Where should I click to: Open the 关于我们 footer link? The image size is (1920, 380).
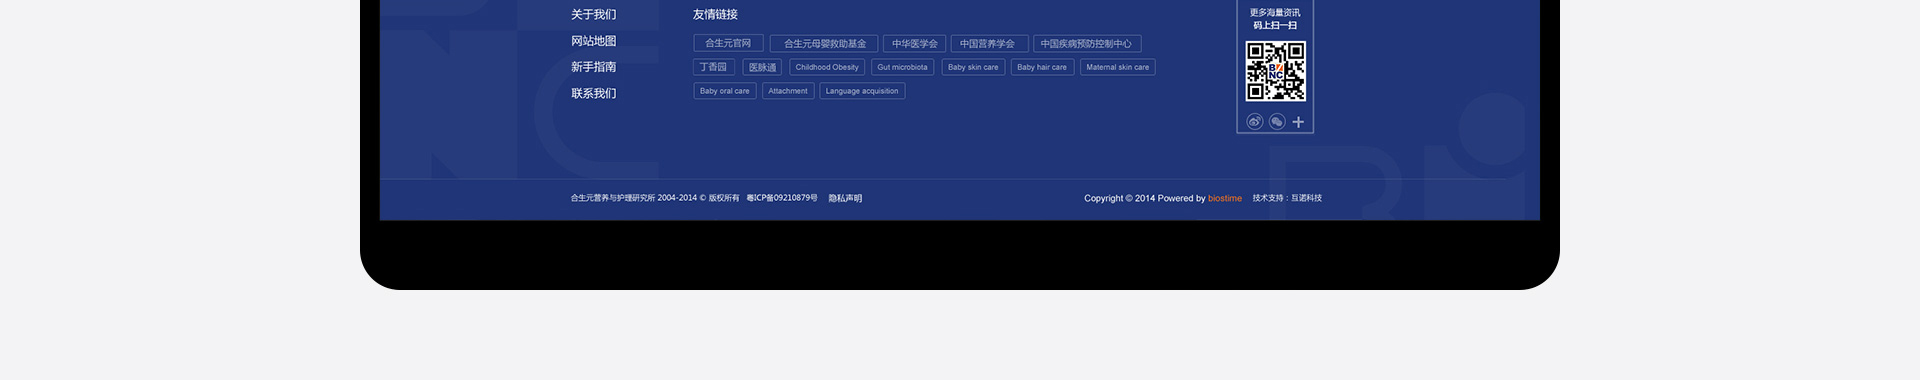click(x=593, y=15)
